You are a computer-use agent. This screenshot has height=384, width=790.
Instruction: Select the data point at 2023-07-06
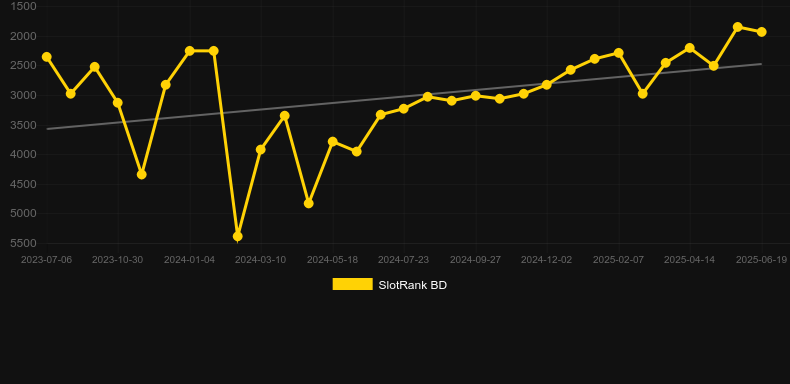[47, 57]
